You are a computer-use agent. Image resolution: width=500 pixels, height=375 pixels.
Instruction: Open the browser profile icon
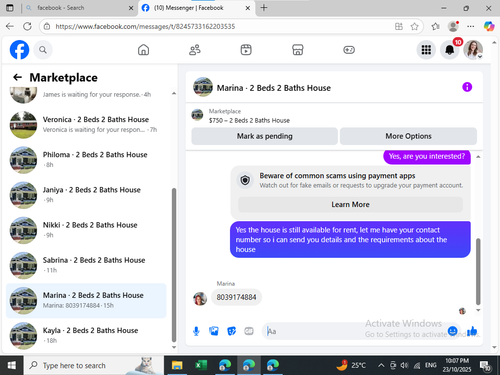tap(453, 26)
